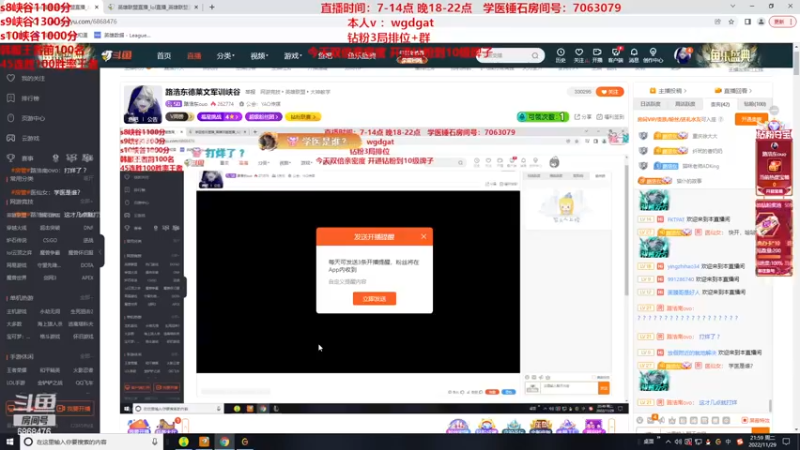Collapse the left sidebar with its edge handle
The image size is (800, 450).
click(102, 251)
